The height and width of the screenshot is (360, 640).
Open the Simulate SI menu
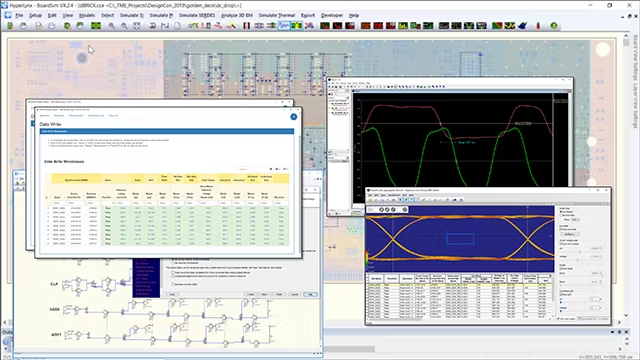coord(131,15)
